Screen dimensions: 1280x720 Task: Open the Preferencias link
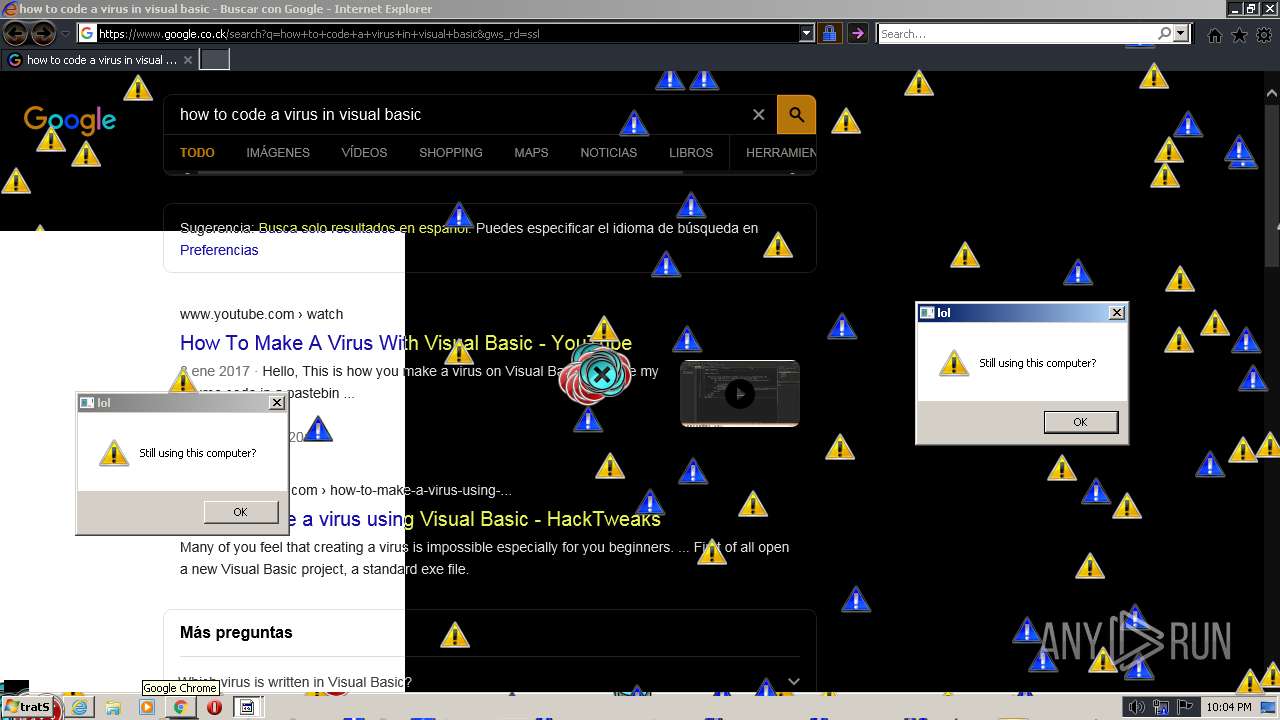point(219,250)
